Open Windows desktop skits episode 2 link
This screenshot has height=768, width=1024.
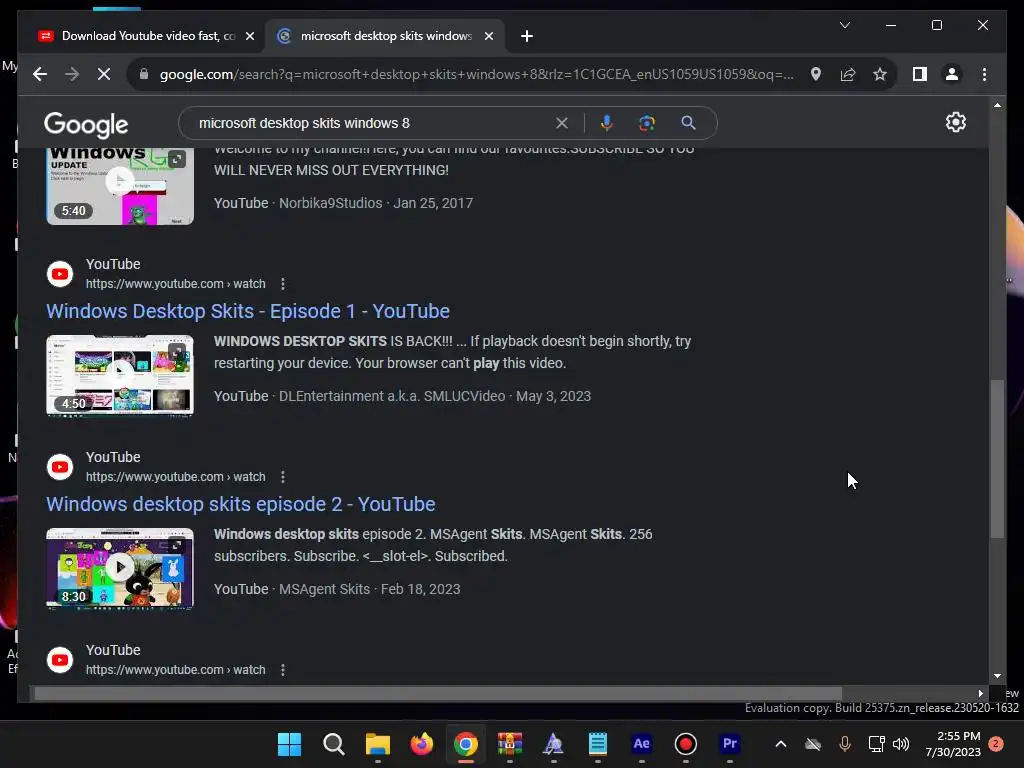pyautogui.click(x=240, y=504)
